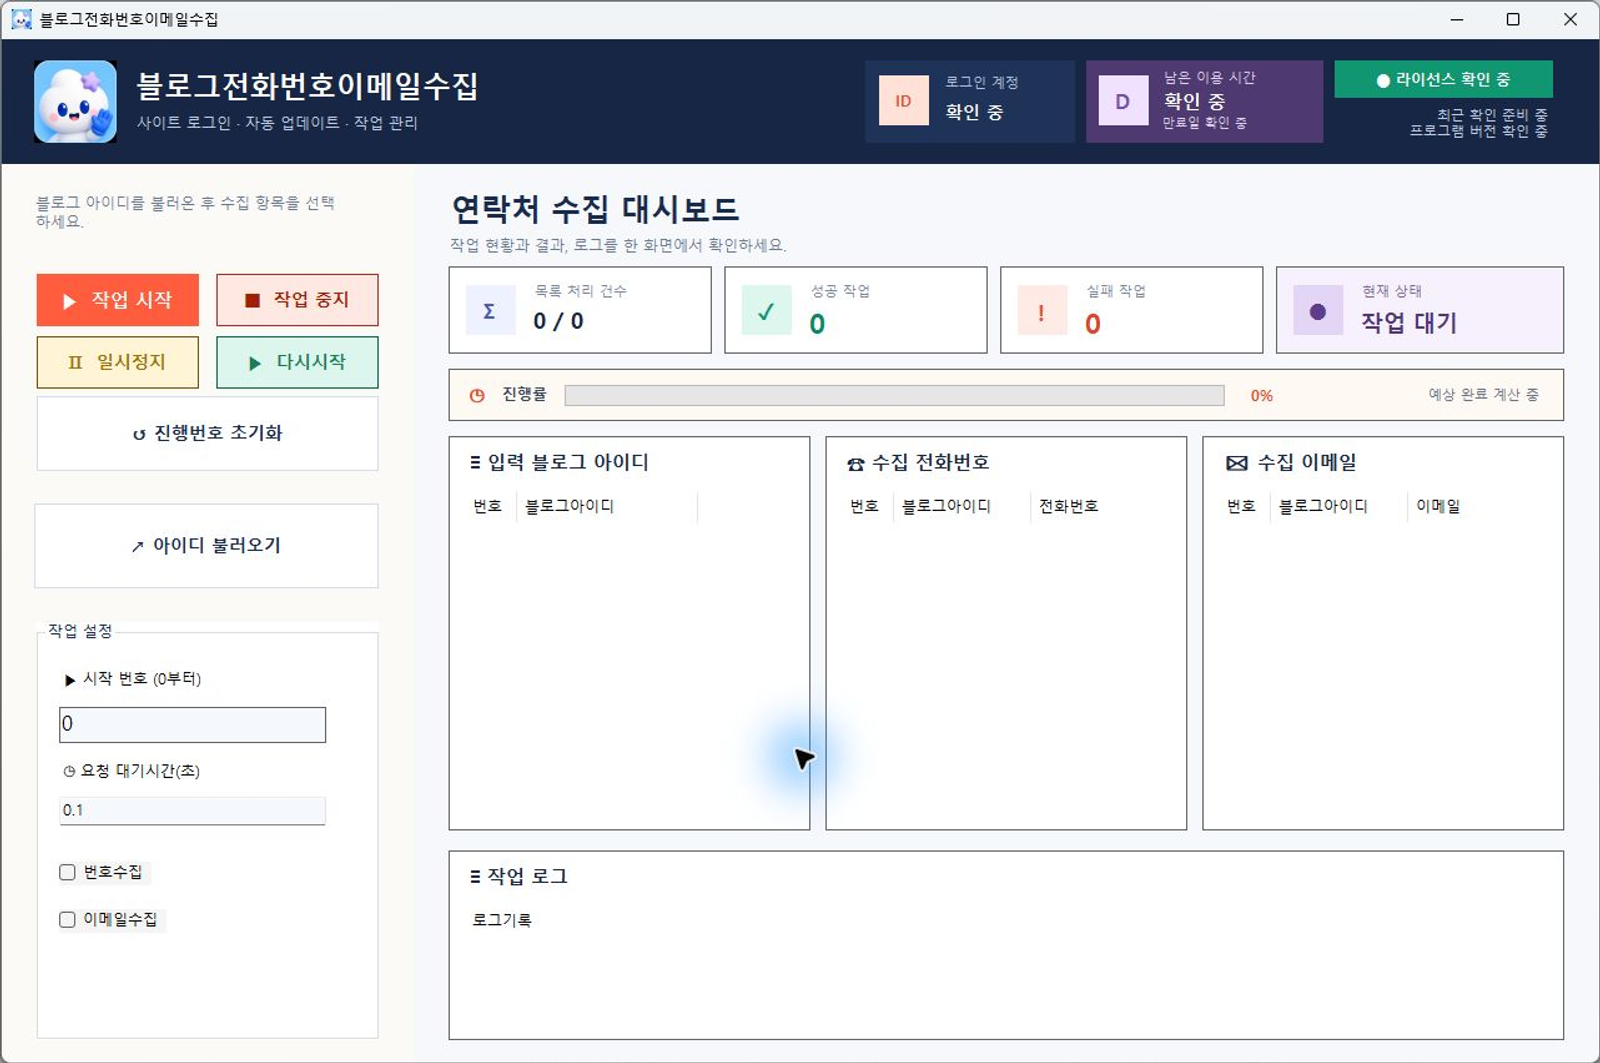Click the triangle icon beside 시작 번호

tap(70, 680)
